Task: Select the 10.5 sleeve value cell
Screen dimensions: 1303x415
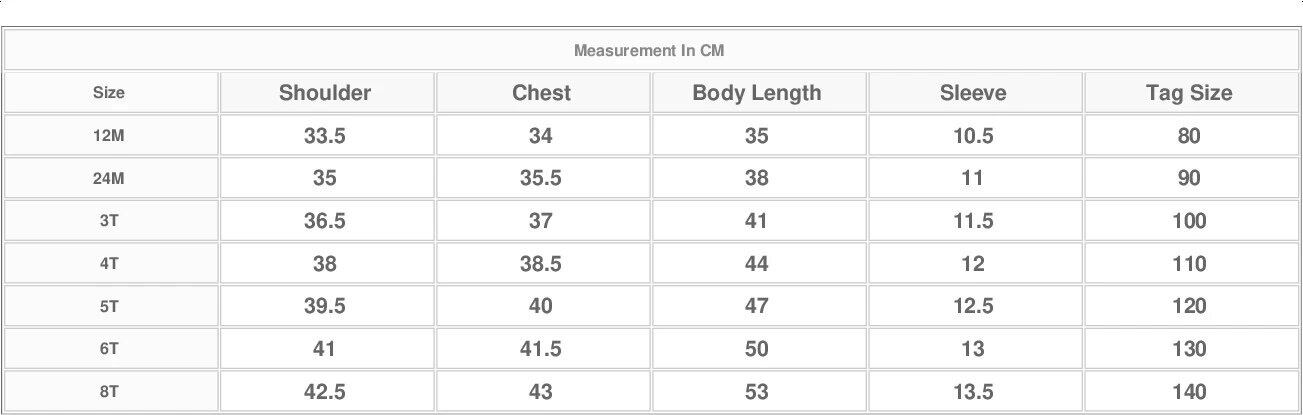Action: tap(973, 136)
